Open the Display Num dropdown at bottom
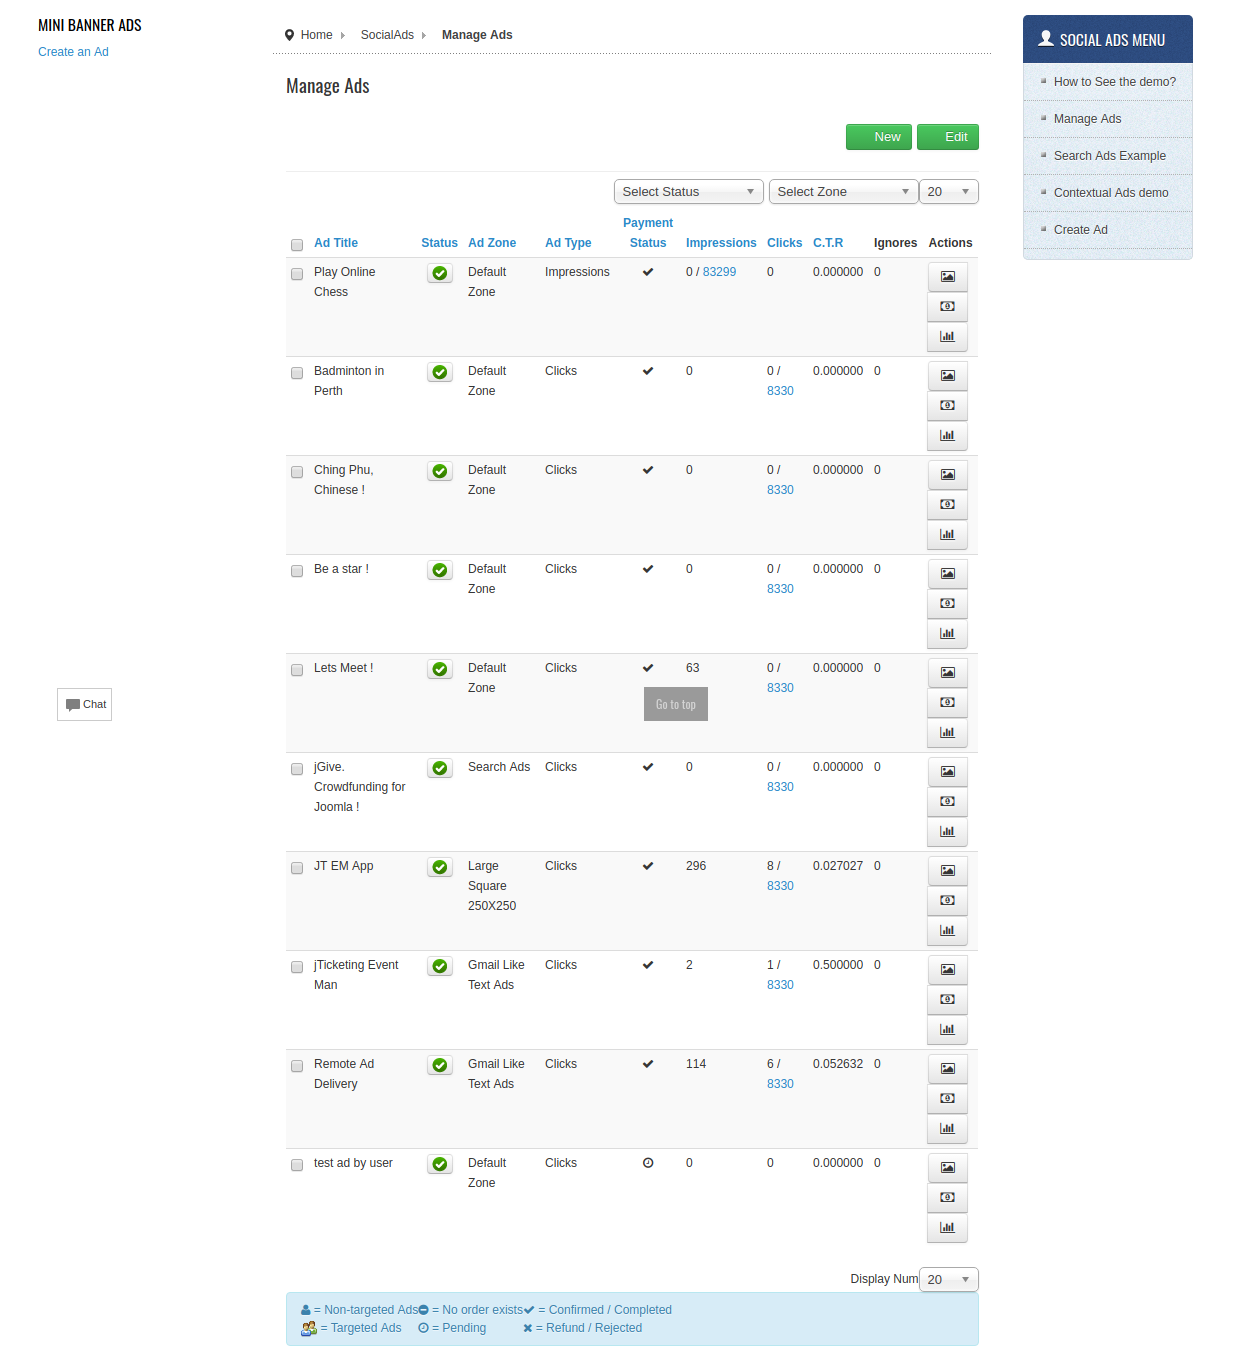Viewport: 1251px width, 1368px height. tap(948, 1280)
